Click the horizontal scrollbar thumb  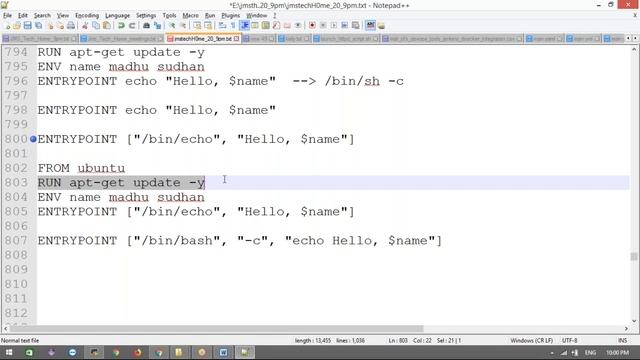pyautogui.click(x=216, y=329)
